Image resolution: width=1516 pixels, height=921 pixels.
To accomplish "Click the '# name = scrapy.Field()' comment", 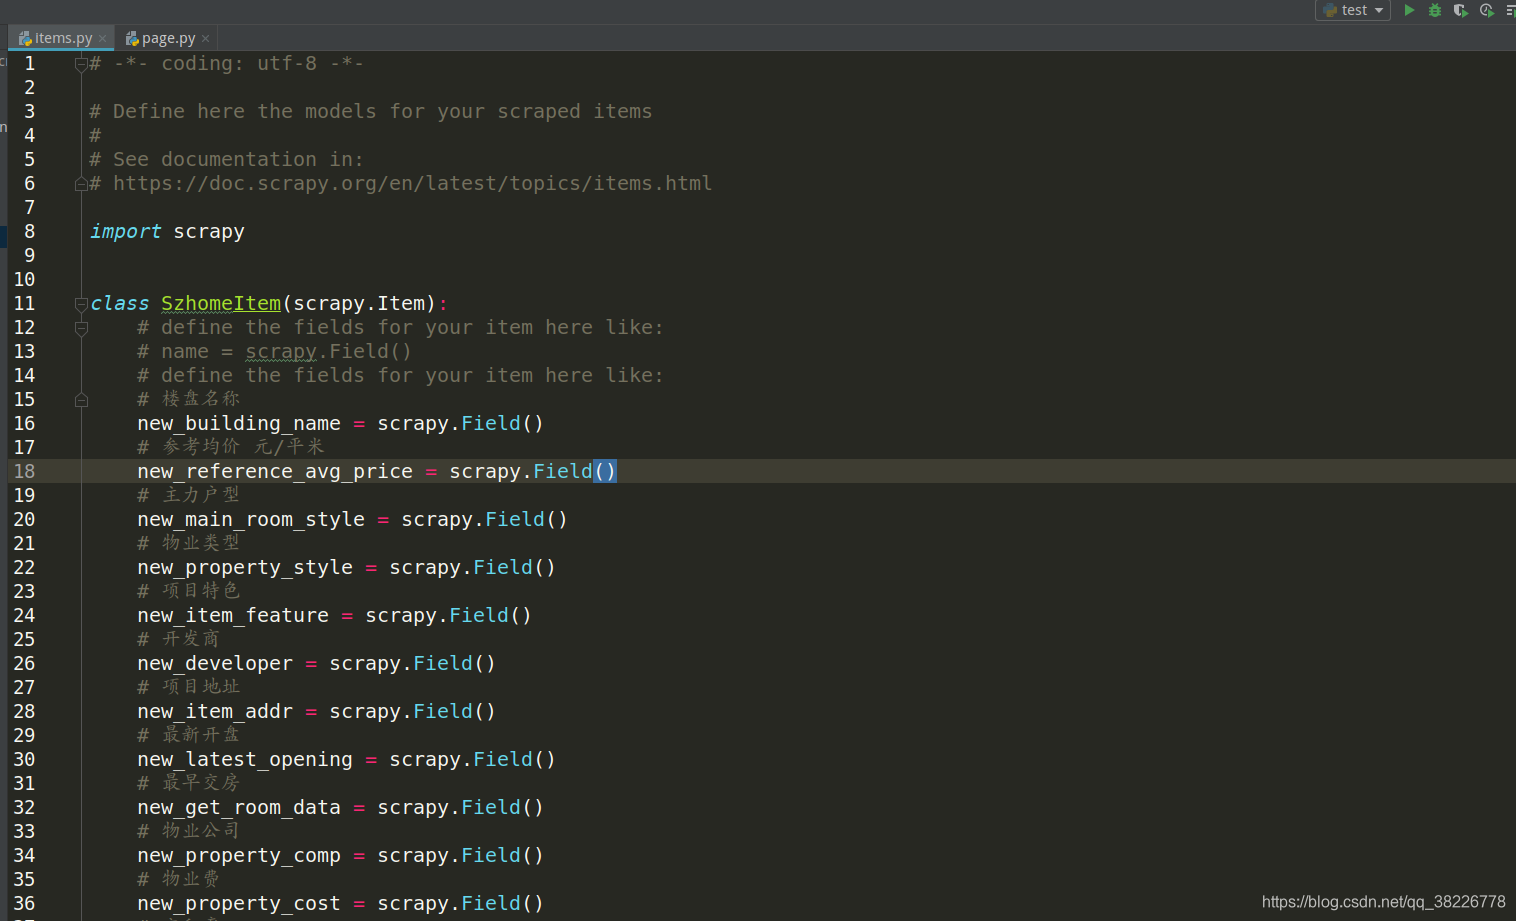I will (x=275, y=351).
